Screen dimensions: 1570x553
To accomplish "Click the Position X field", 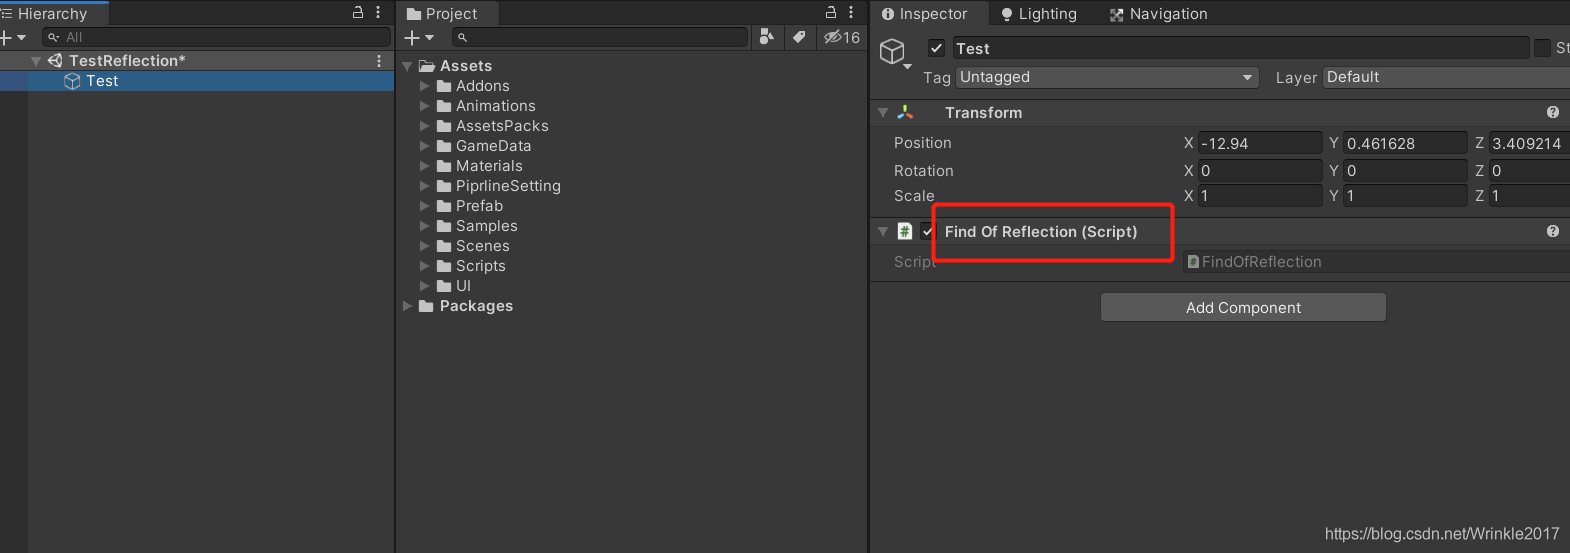I will [x=1260, y=143].
